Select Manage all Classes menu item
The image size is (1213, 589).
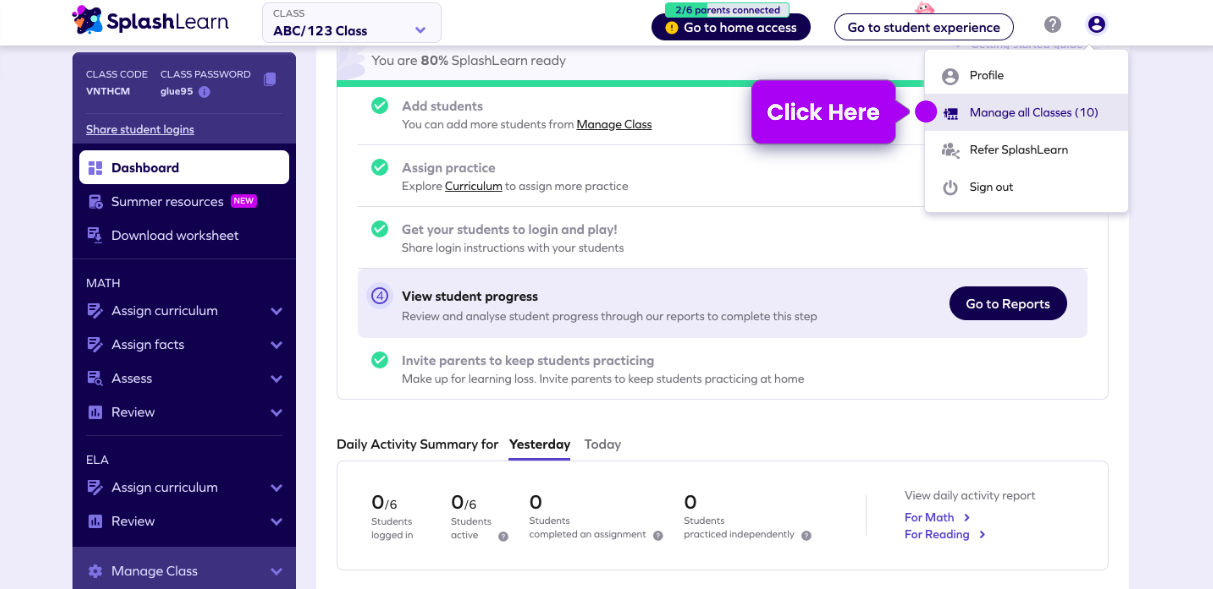click(1033, 113)
